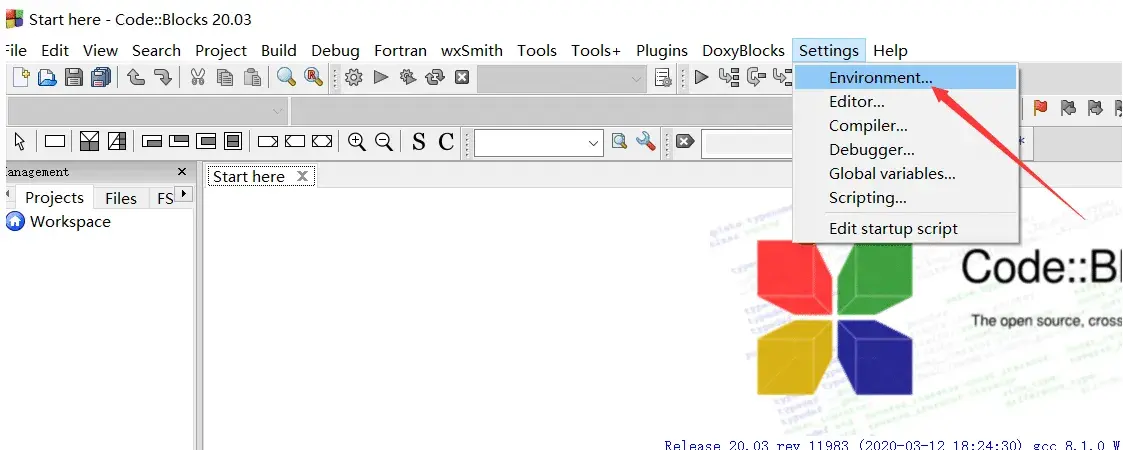
Task: Cut selection with the scissors icon
Action: coord(198,77)
